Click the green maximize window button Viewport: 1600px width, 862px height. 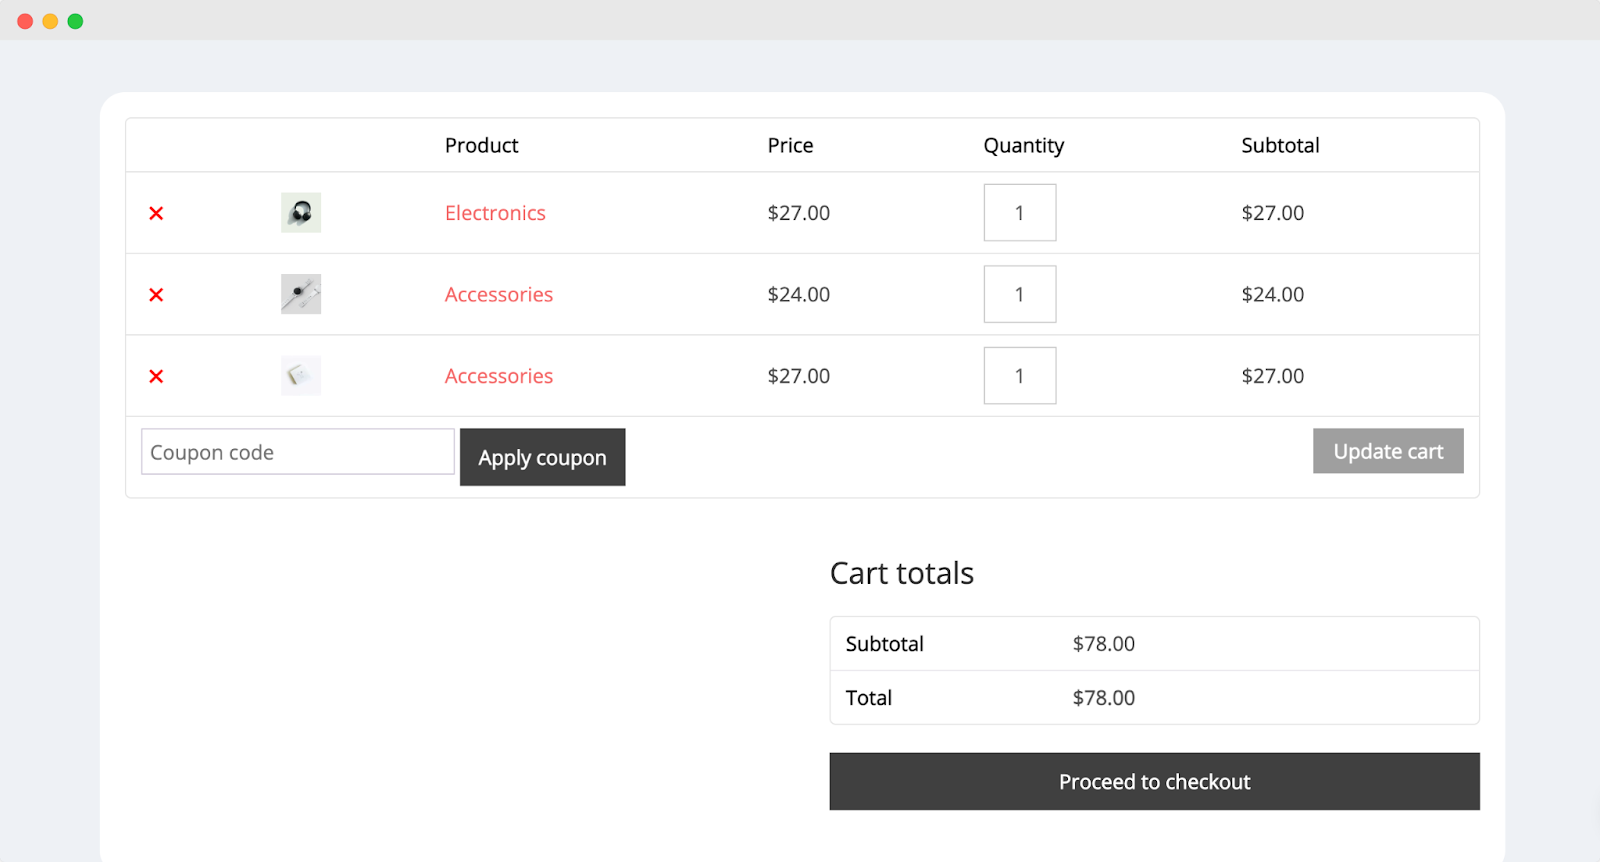(75, 21)
